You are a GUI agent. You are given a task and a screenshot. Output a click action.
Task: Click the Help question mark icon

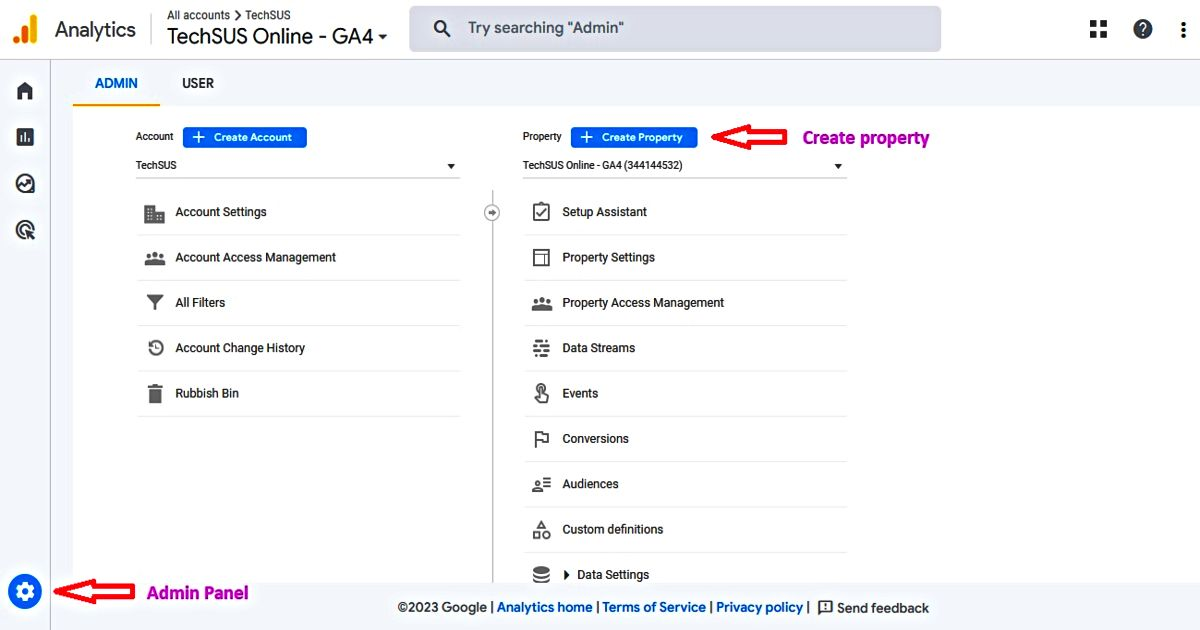(x=1142, y=29)
